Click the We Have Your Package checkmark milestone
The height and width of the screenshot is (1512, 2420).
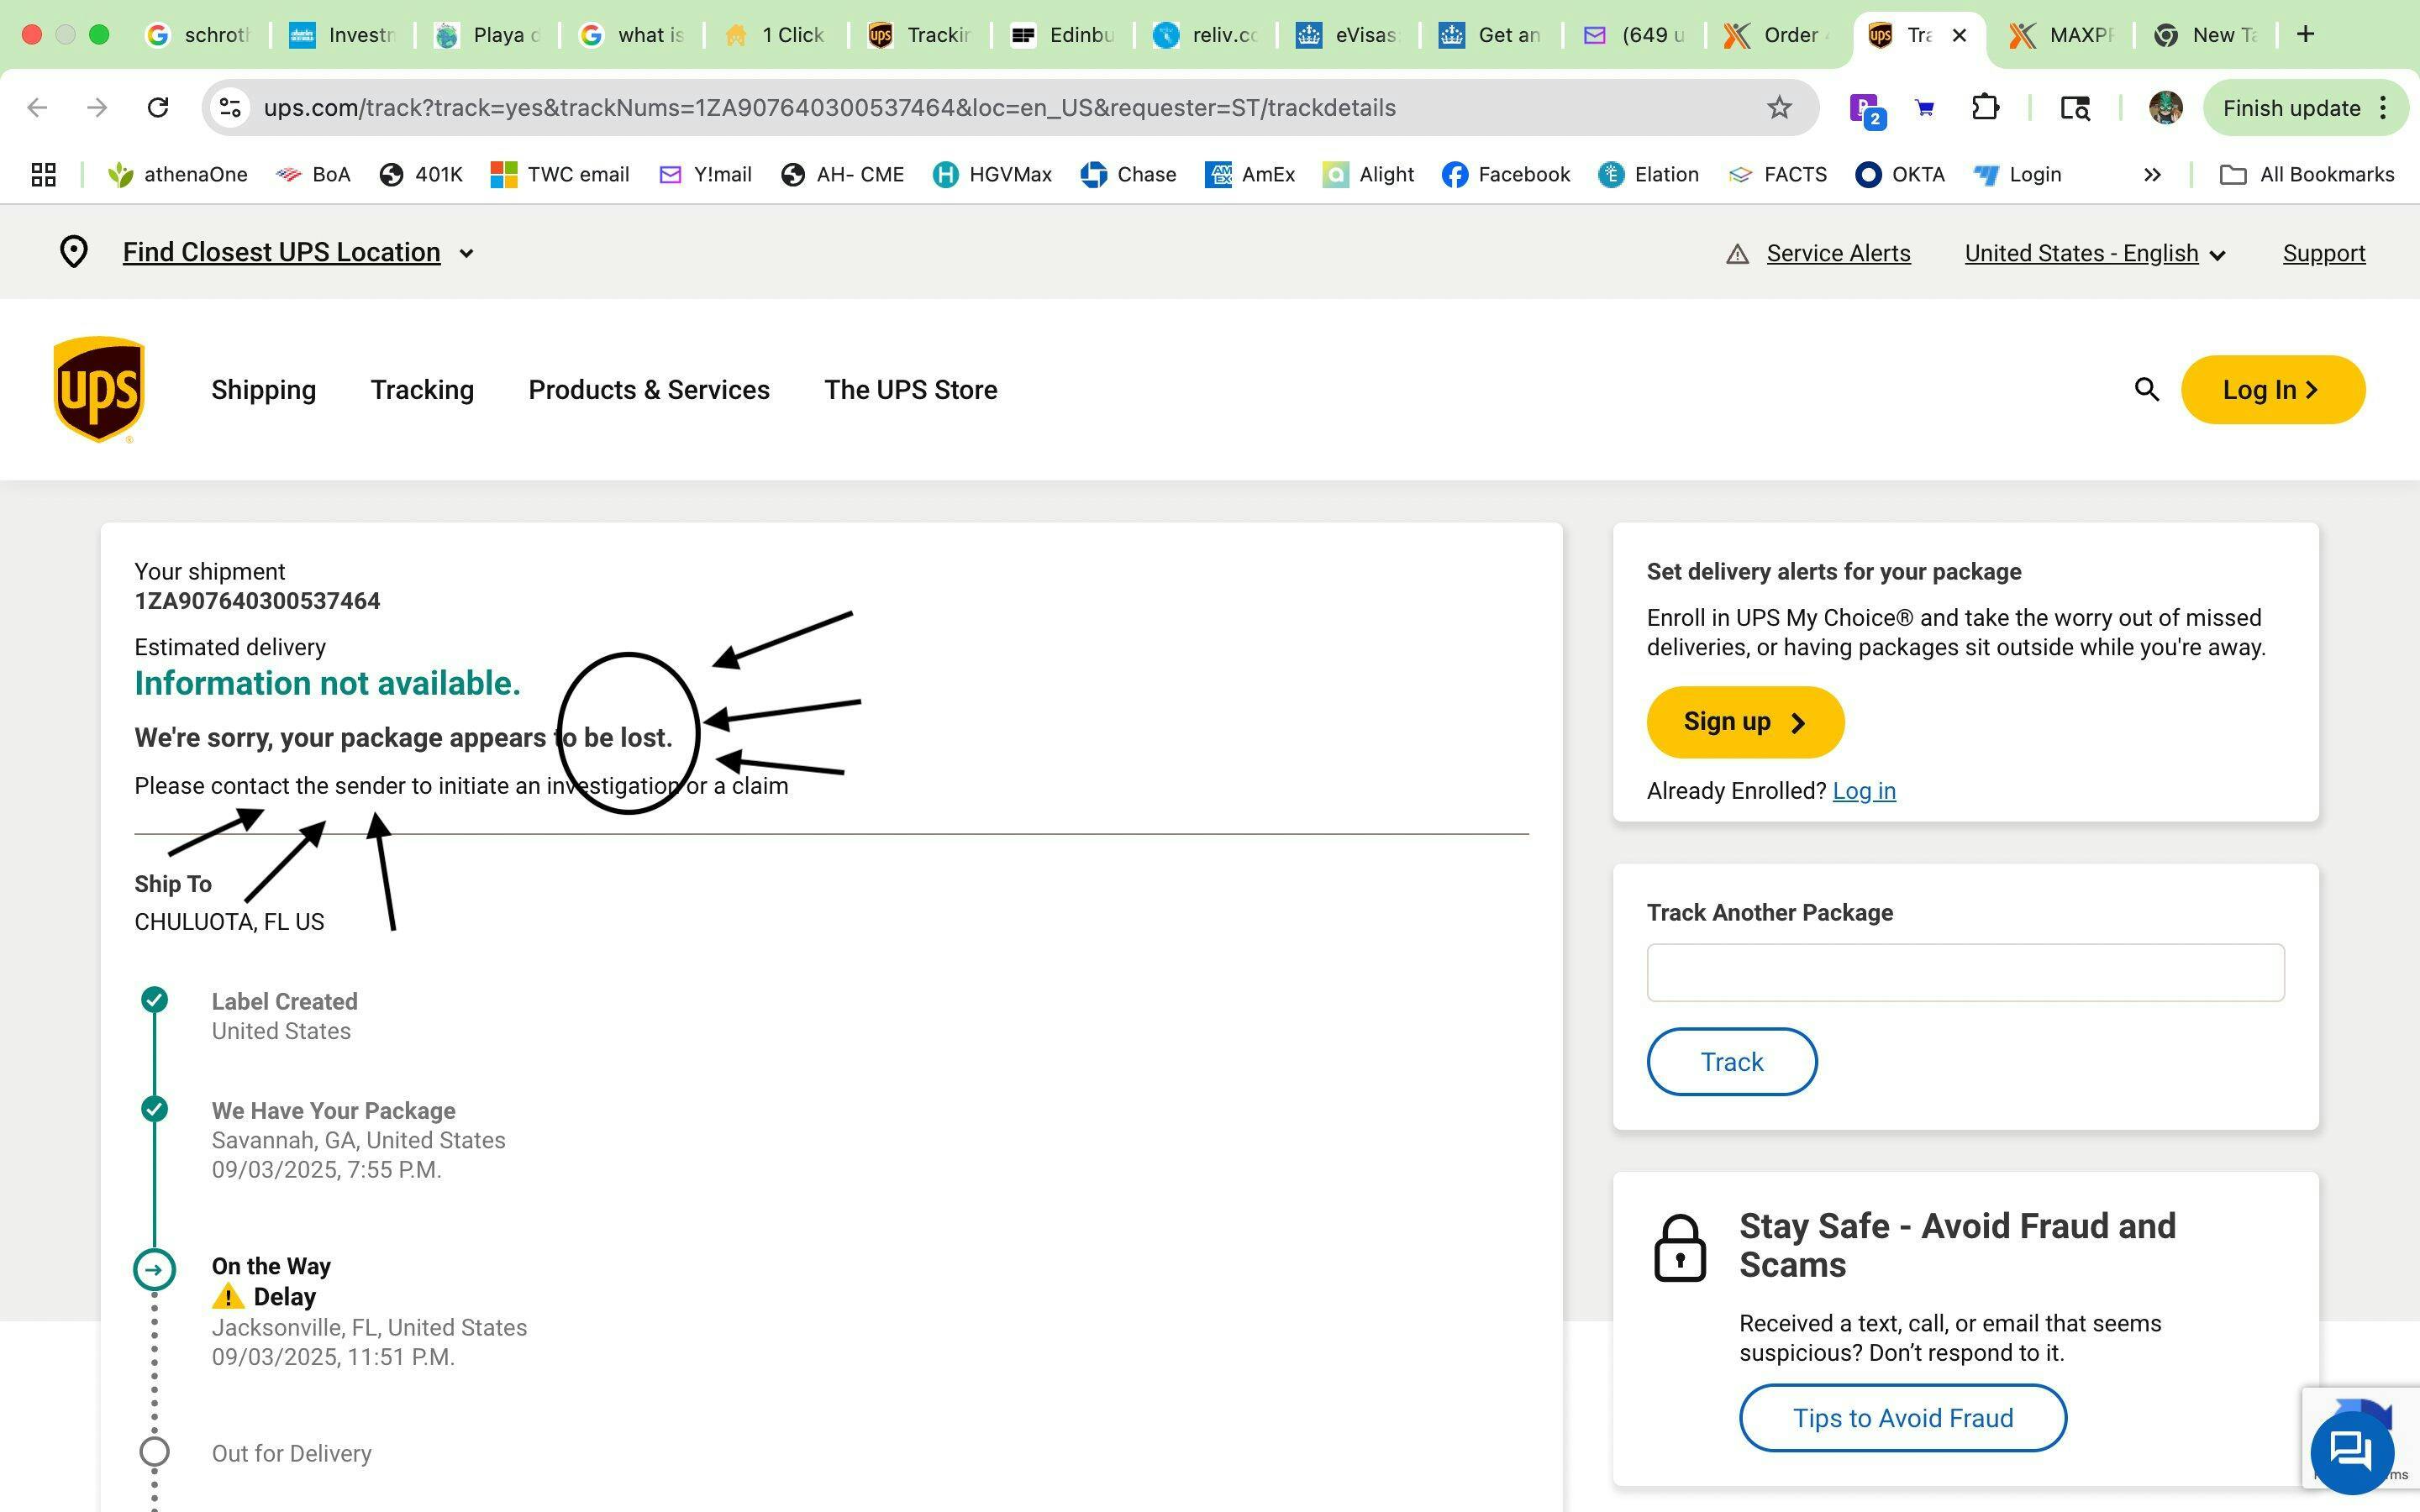pos(154,1109)
